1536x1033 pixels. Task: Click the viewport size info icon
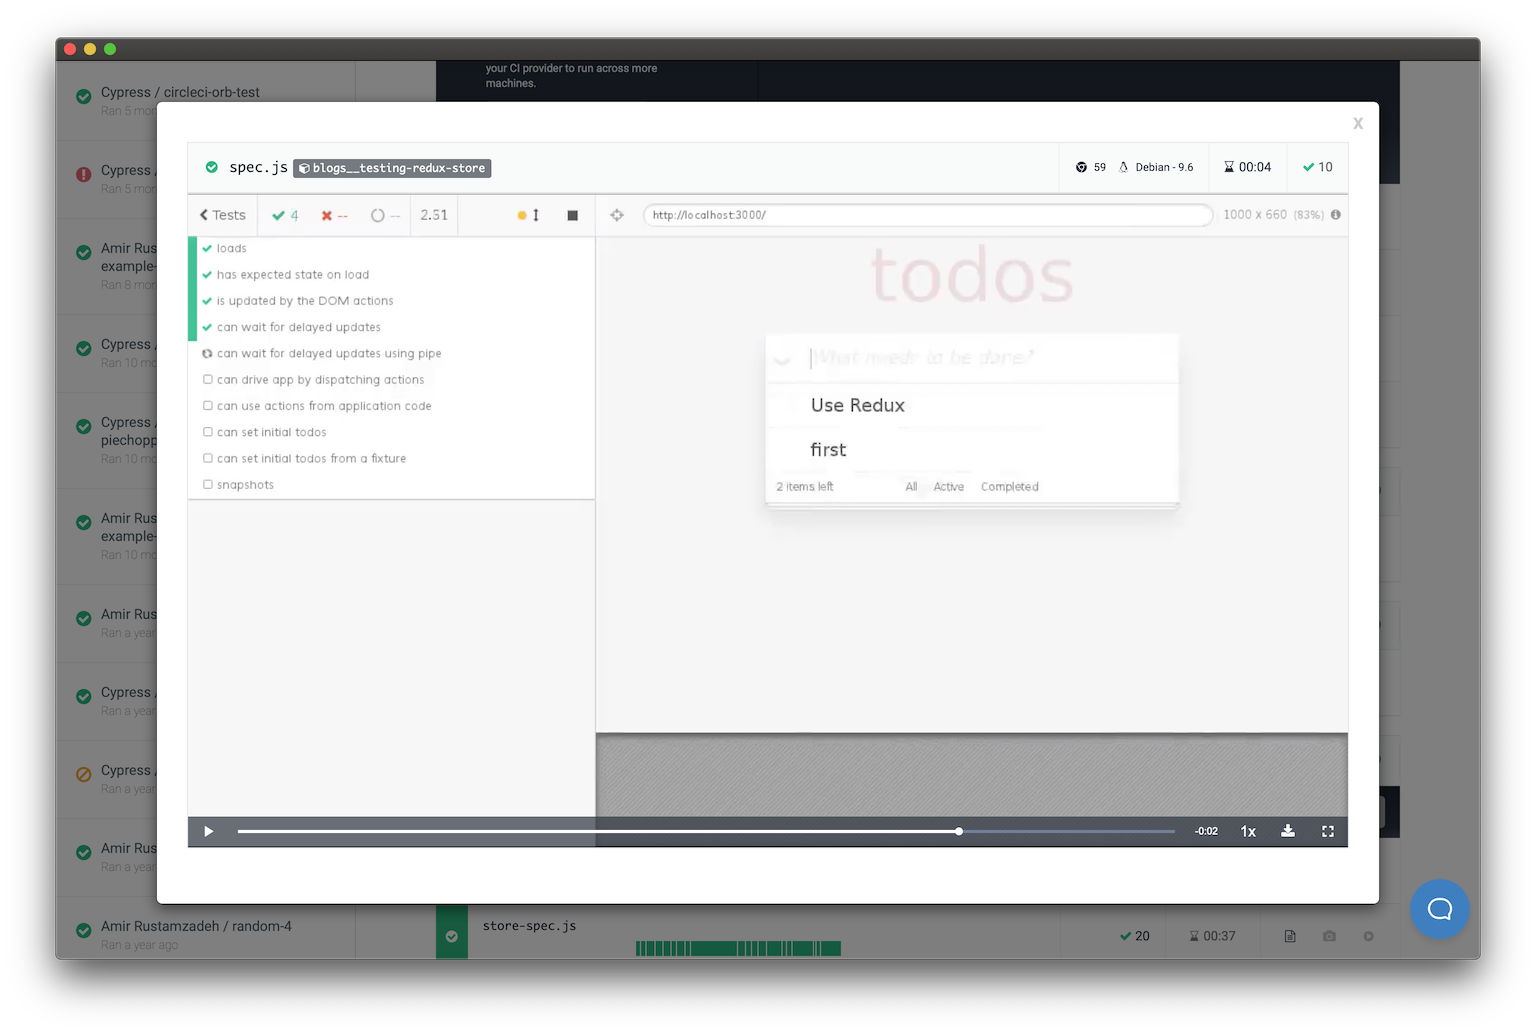click(1336, 215)
